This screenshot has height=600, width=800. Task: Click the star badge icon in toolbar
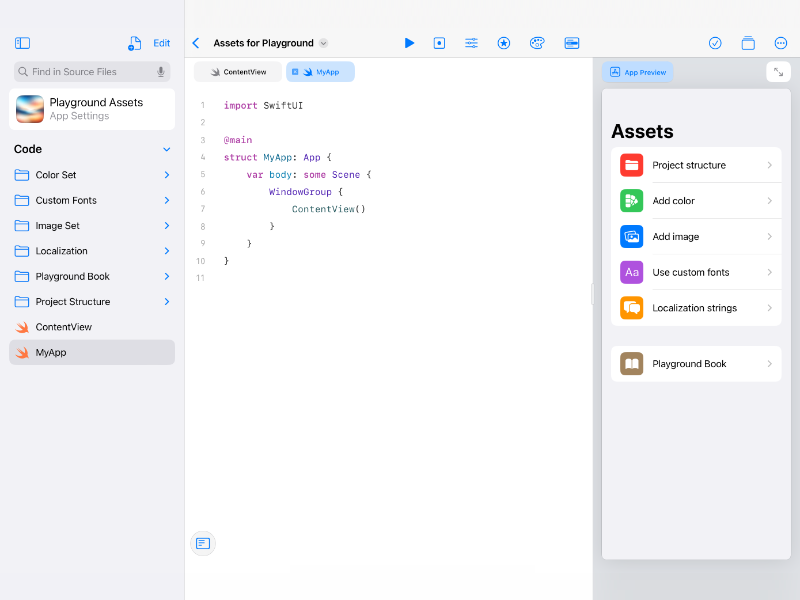[504, 43]
